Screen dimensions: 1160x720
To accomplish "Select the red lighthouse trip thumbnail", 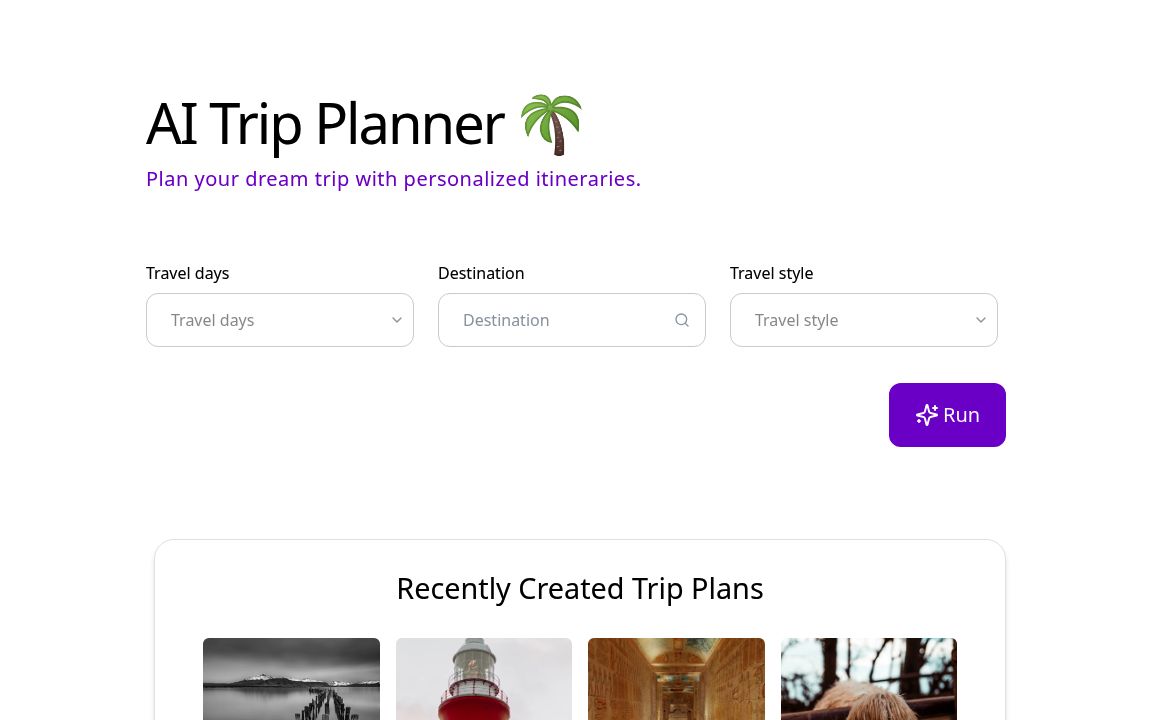I will tap(483, 679).
